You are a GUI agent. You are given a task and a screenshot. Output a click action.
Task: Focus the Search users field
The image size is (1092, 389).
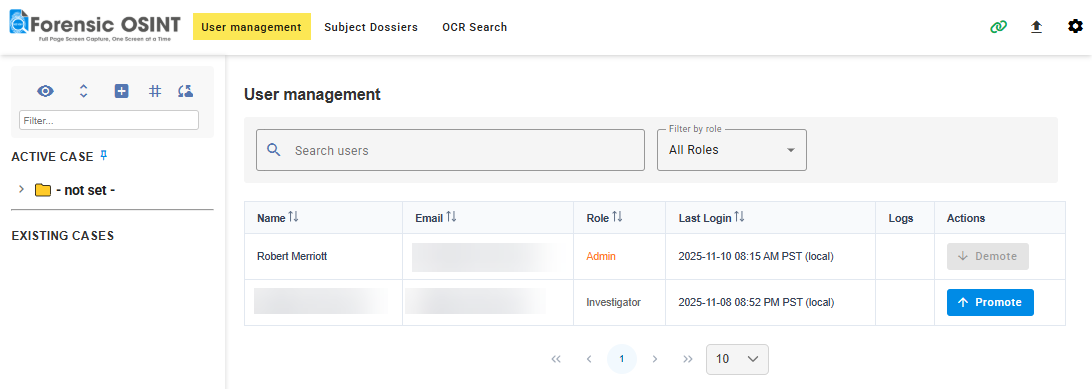pyautogui.click(x=450, y=150)
